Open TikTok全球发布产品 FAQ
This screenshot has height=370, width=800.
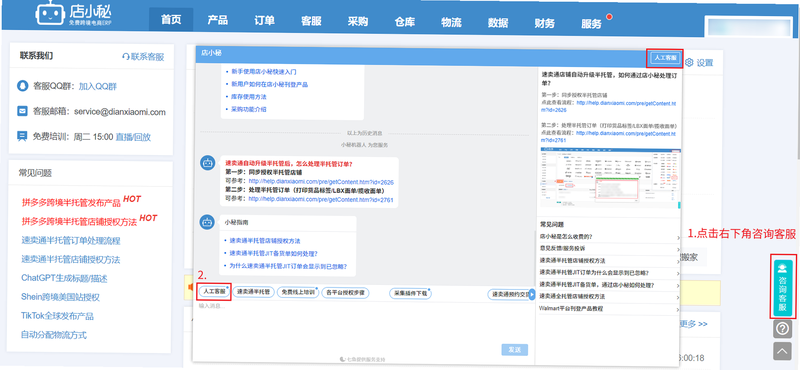[58, 316]
